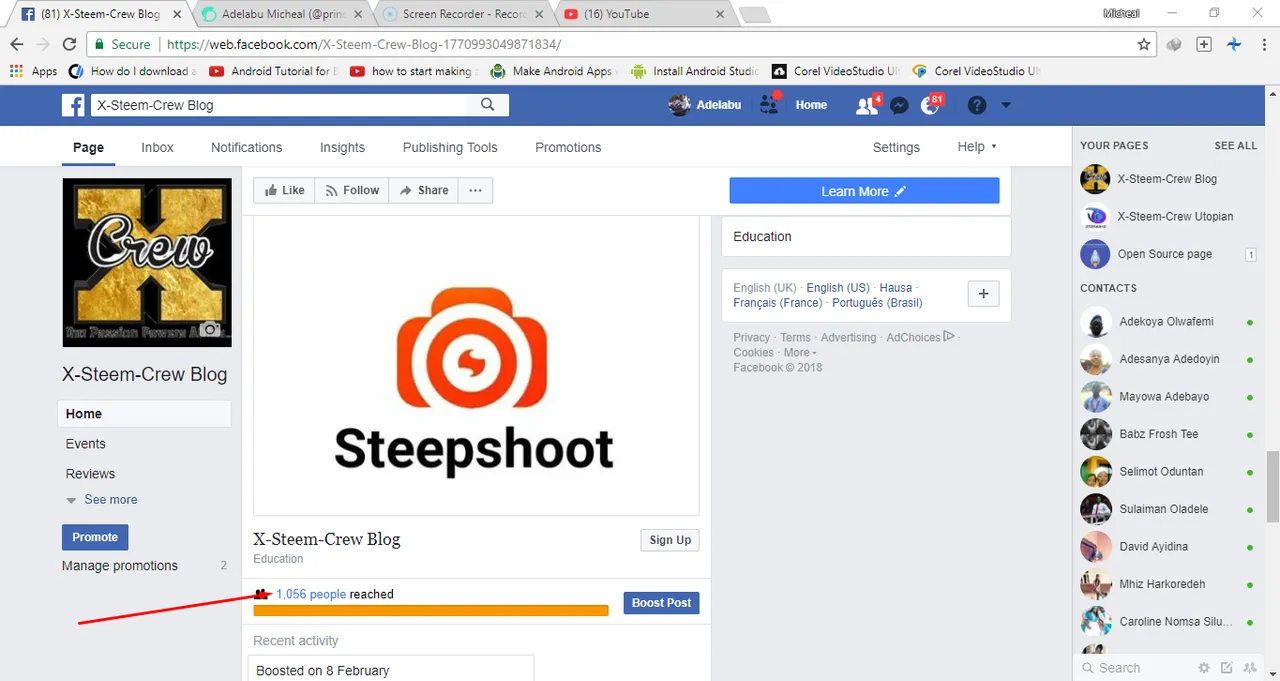
Task: Open the Apps shortcut in bookmarks bar
Action: 34,71
